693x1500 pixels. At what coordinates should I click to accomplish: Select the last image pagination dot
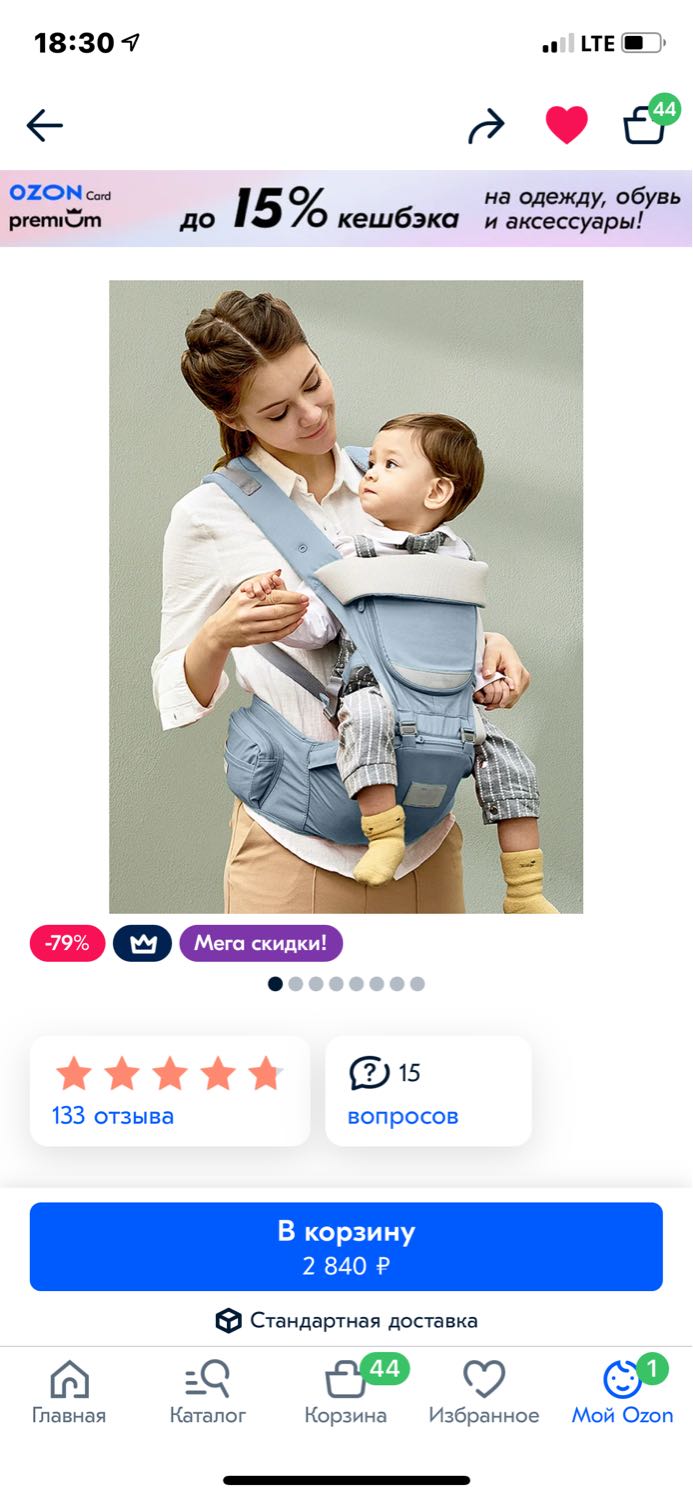pos(417,984)
